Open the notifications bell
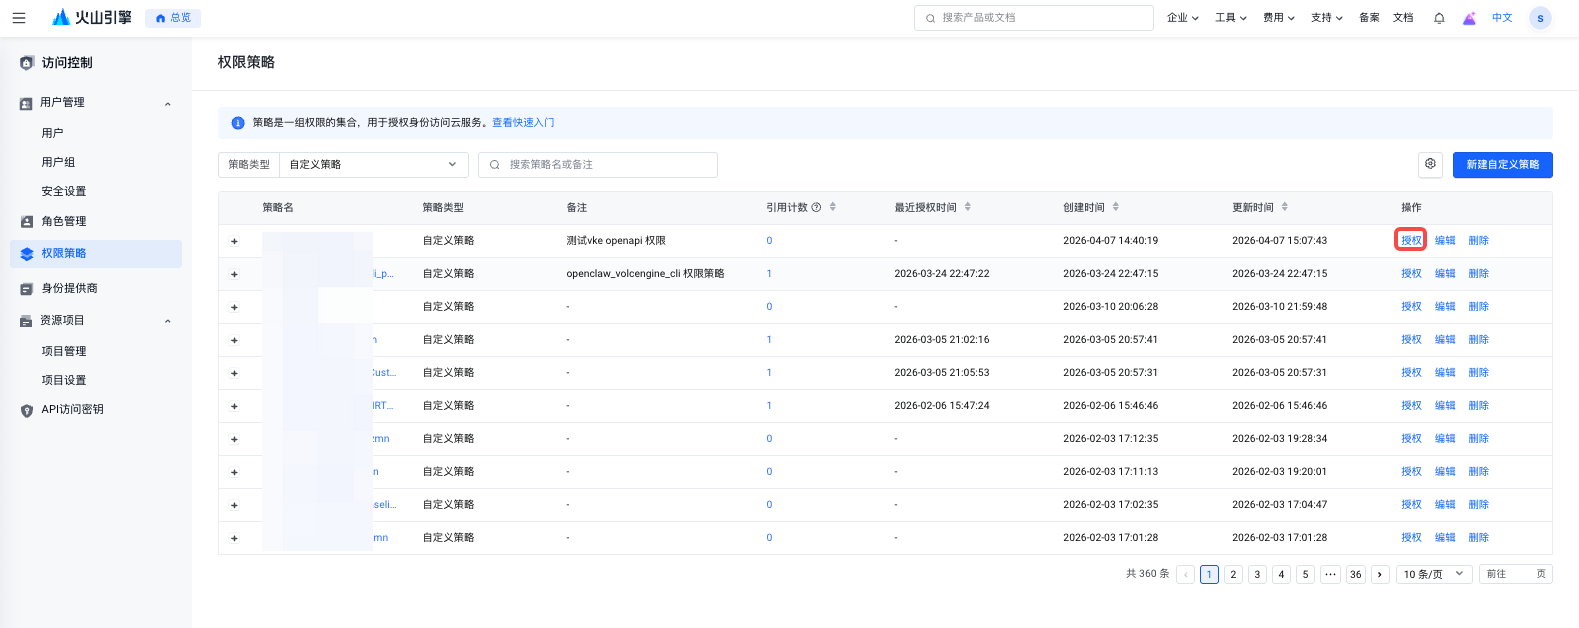 tap(1439, 18)
